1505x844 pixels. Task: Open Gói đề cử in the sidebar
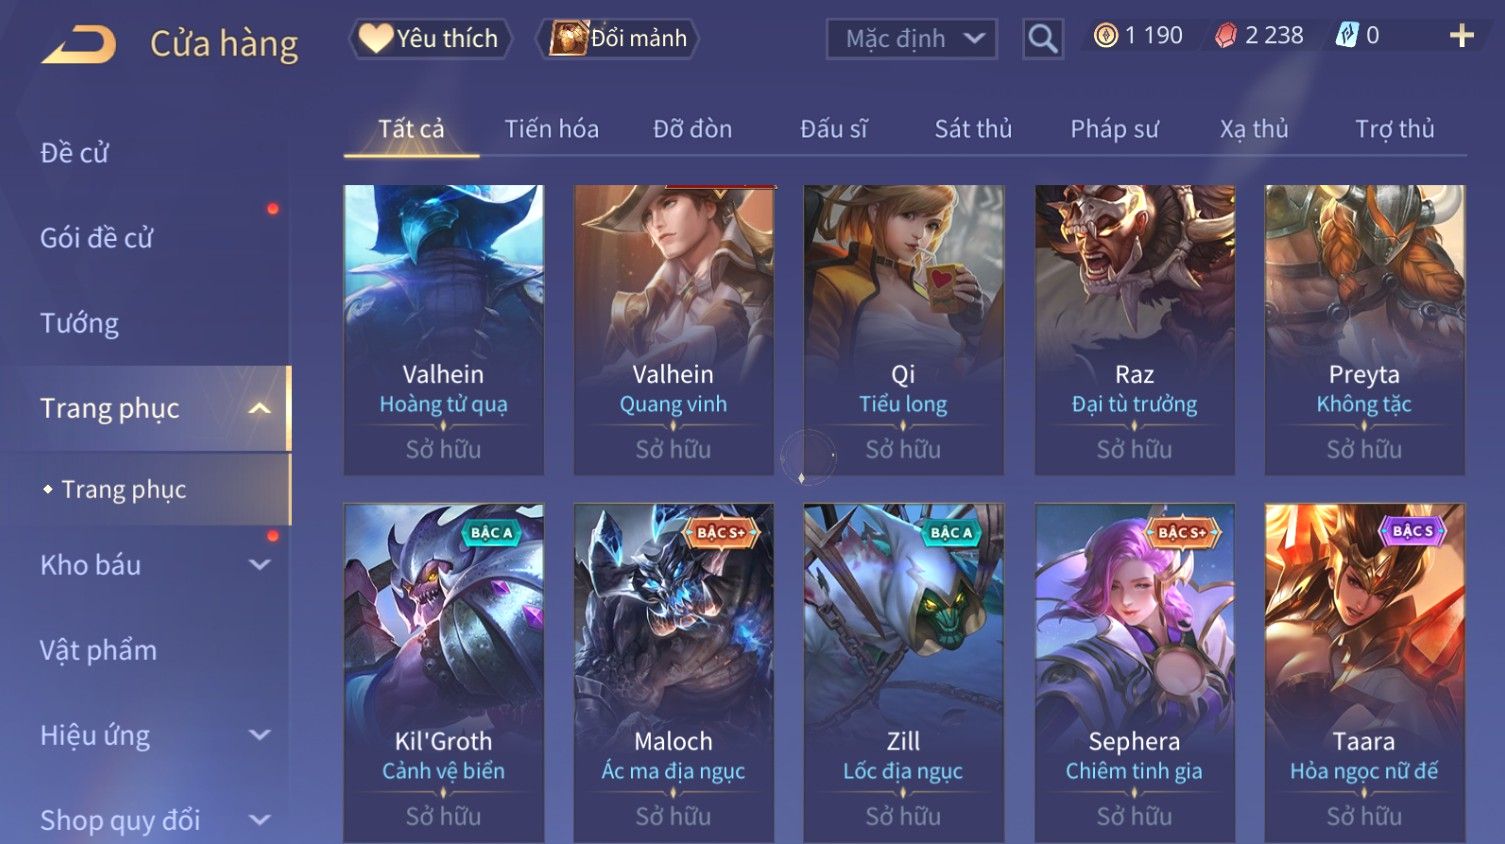(96, 238)
